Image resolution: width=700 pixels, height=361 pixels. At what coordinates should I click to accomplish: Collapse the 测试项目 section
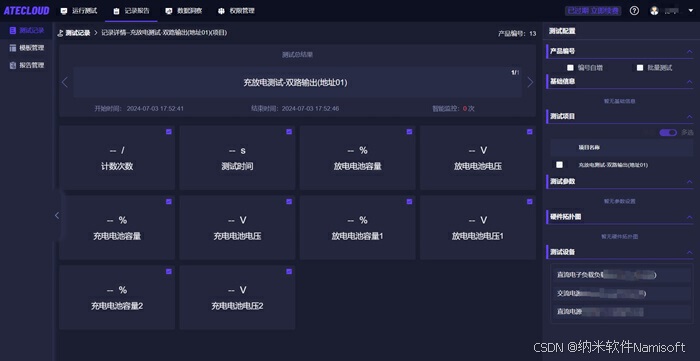click(689, 116)
